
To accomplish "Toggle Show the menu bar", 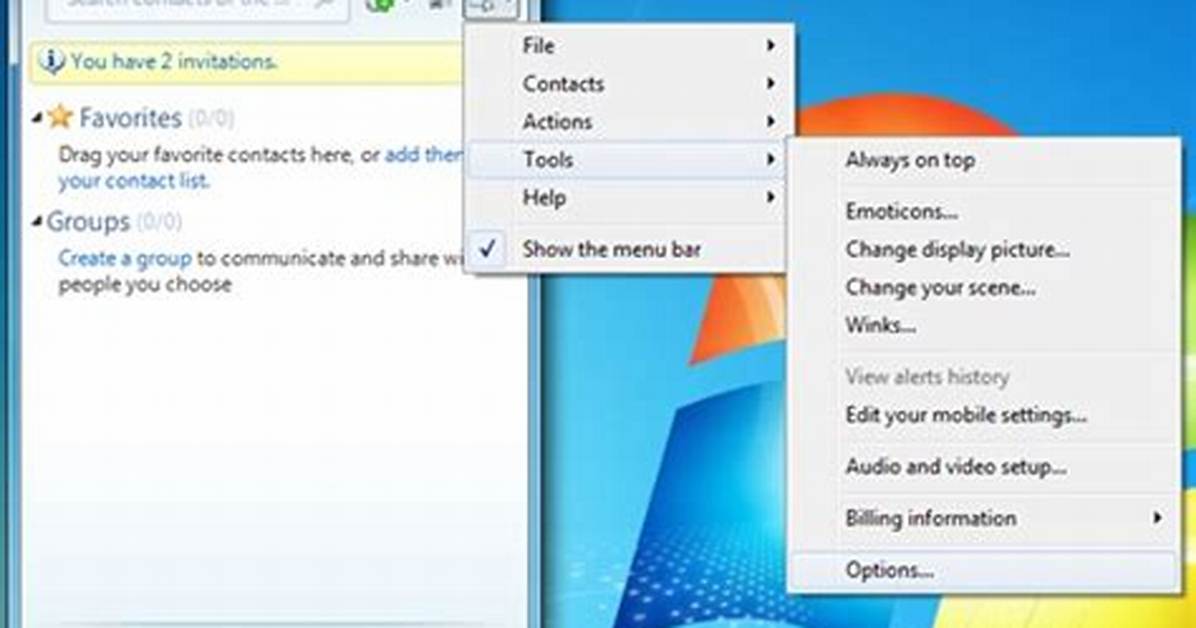I will point(627,249).
